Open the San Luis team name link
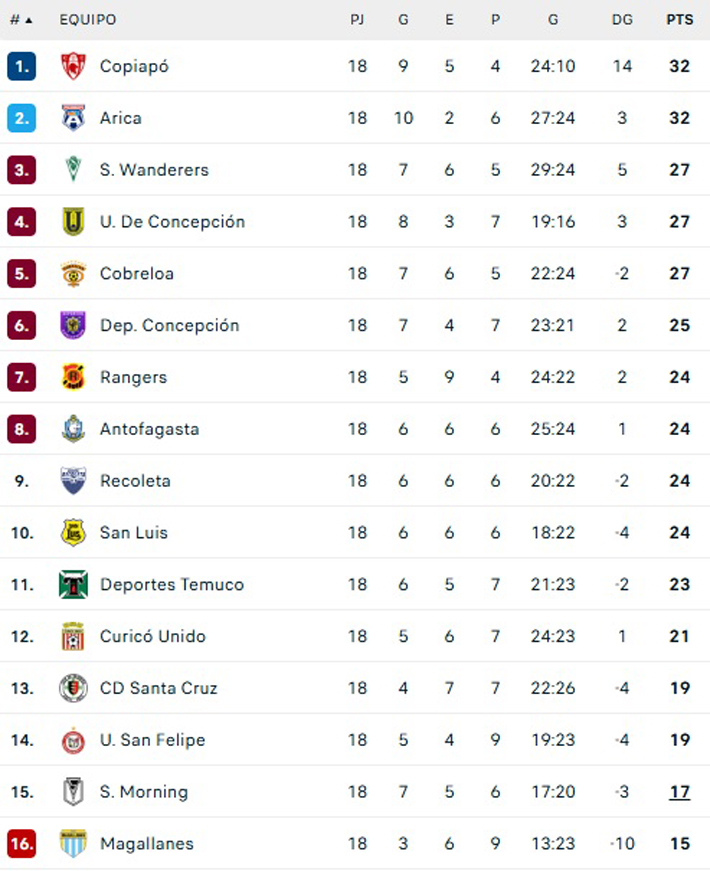The image size is (710, 871). [x=134, y=533]
